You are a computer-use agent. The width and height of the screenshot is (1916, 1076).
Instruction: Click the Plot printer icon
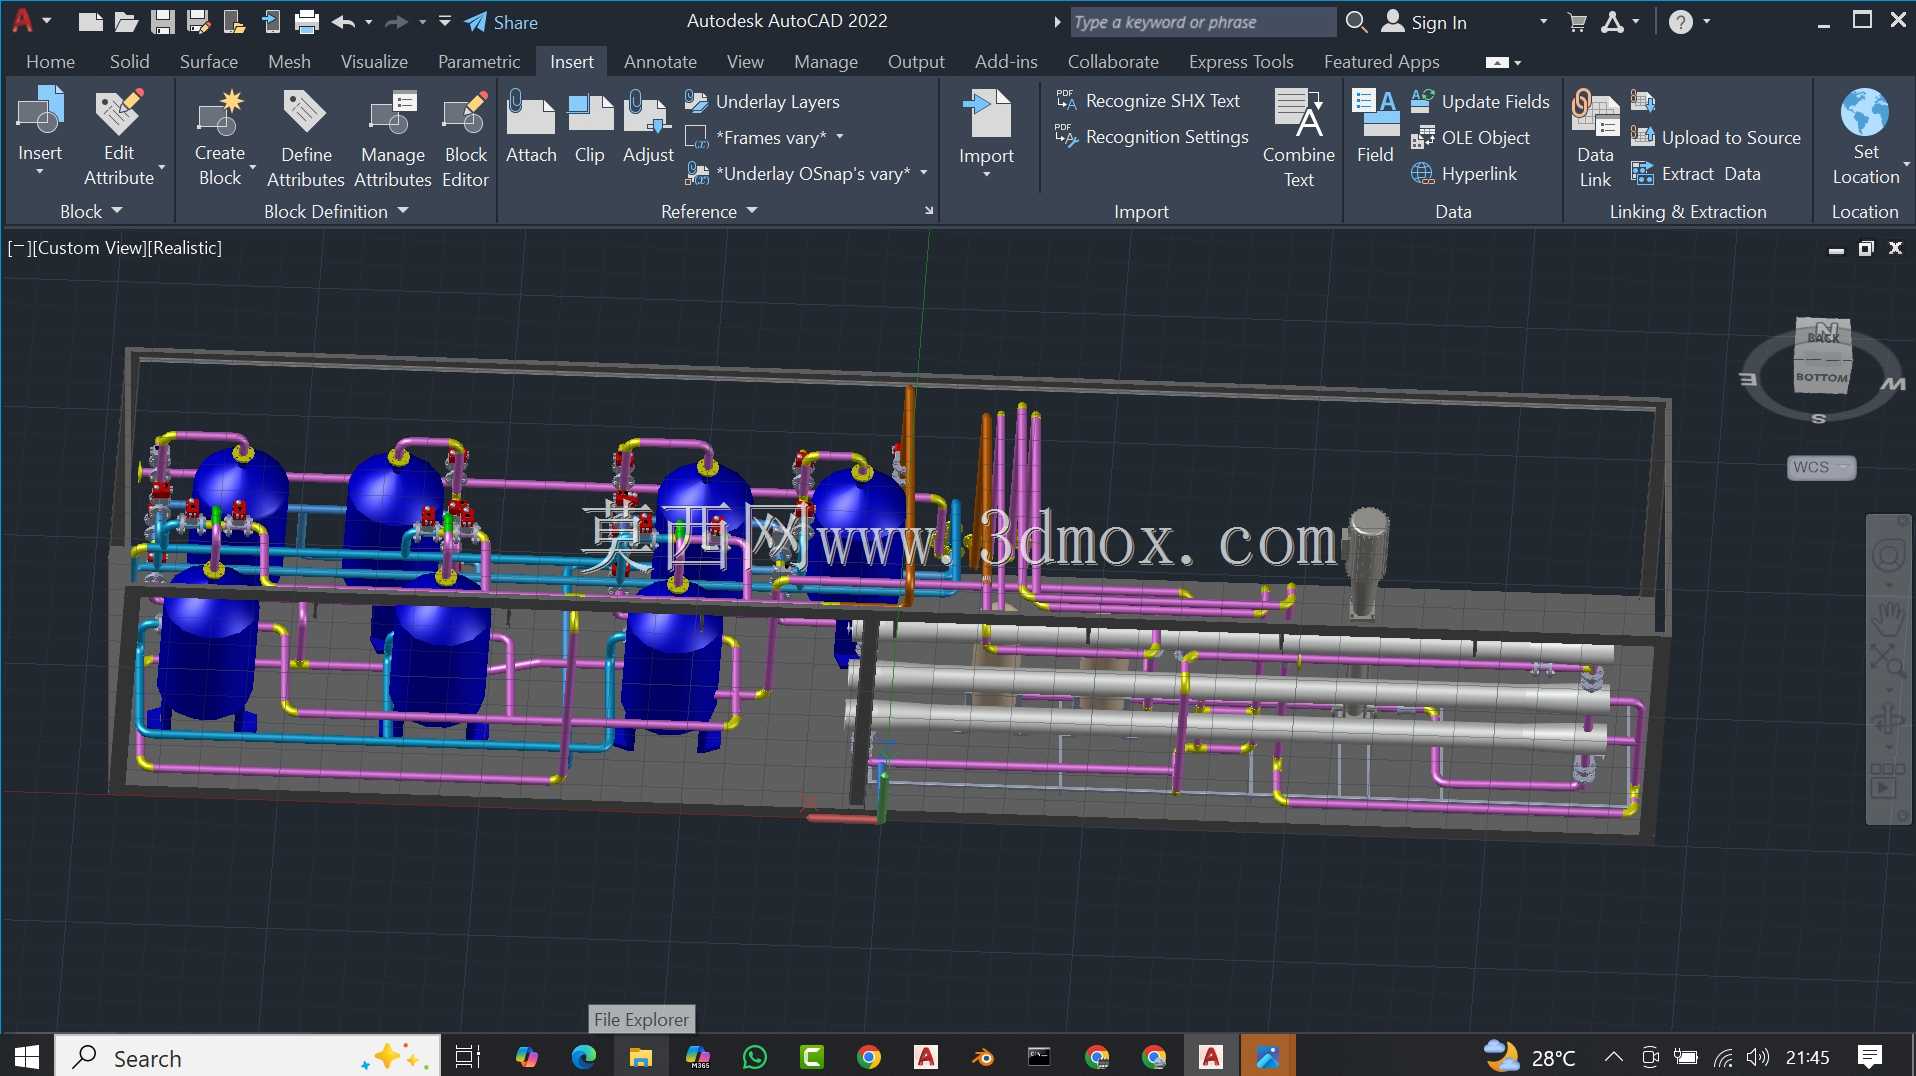coord(307,21)
